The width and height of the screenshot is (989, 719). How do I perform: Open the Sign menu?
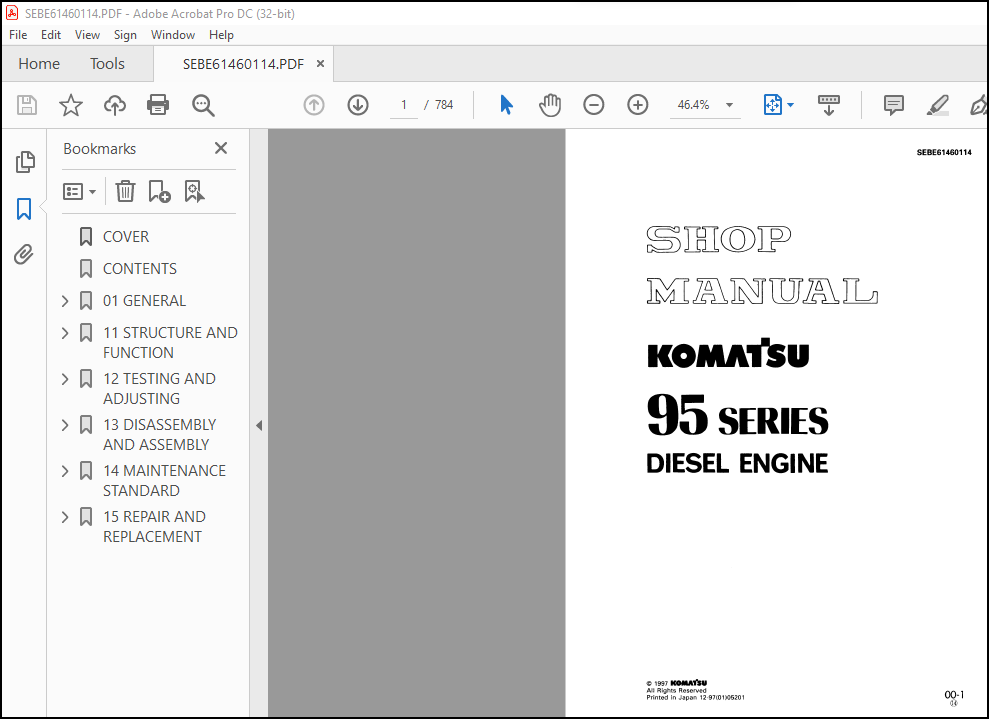[x=125, y=35]
